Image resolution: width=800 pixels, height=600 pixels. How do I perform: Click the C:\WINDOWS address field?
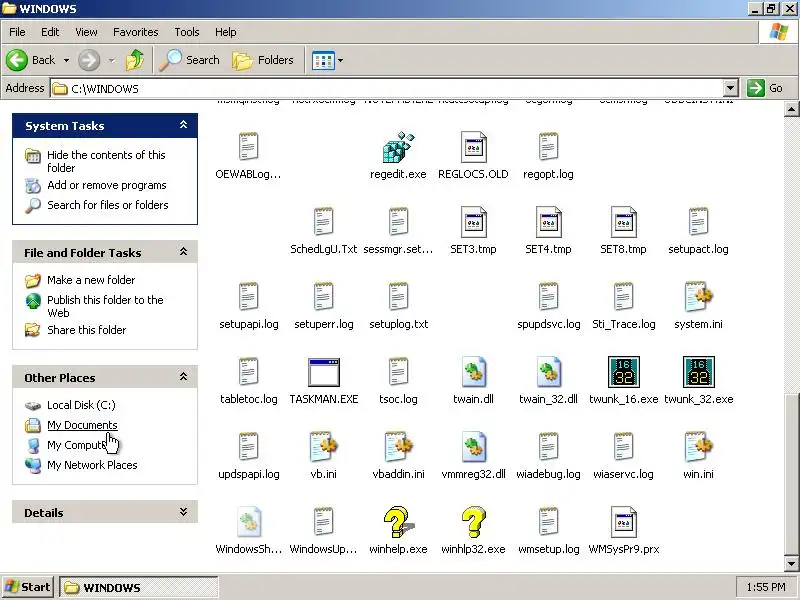(387, 88)
